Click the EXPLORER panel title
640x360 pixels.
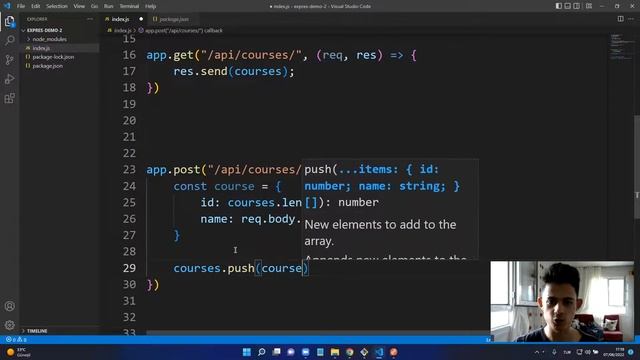point(37,19)
